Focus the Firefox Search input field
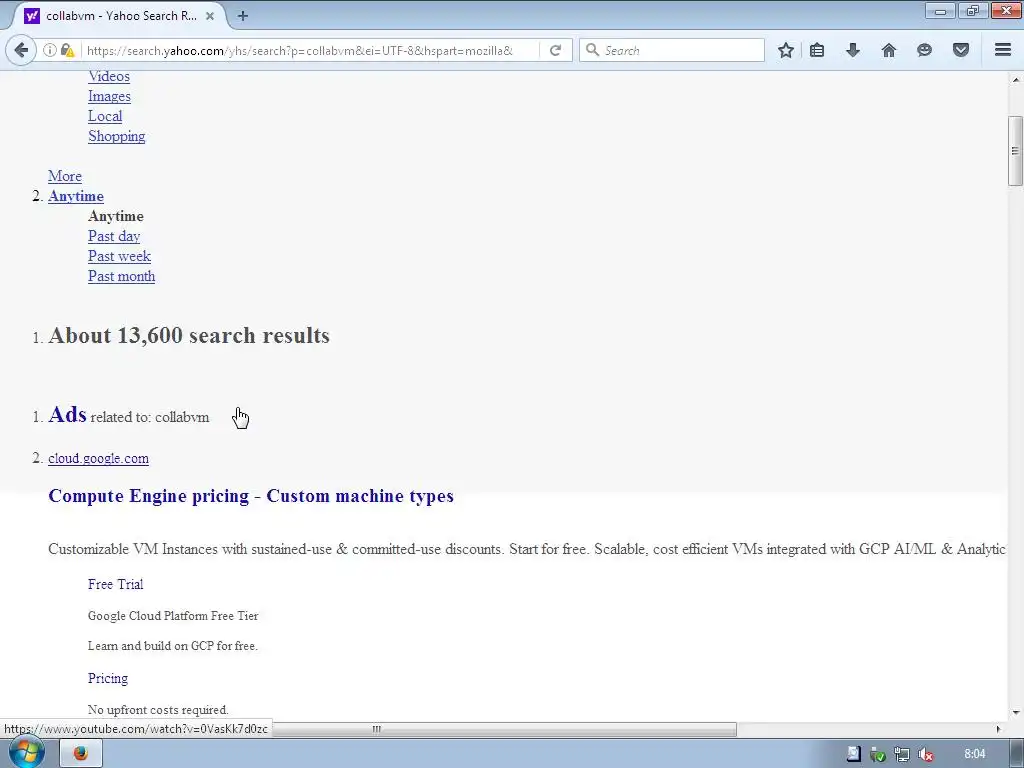1024x768 pixels. point(671,50)
